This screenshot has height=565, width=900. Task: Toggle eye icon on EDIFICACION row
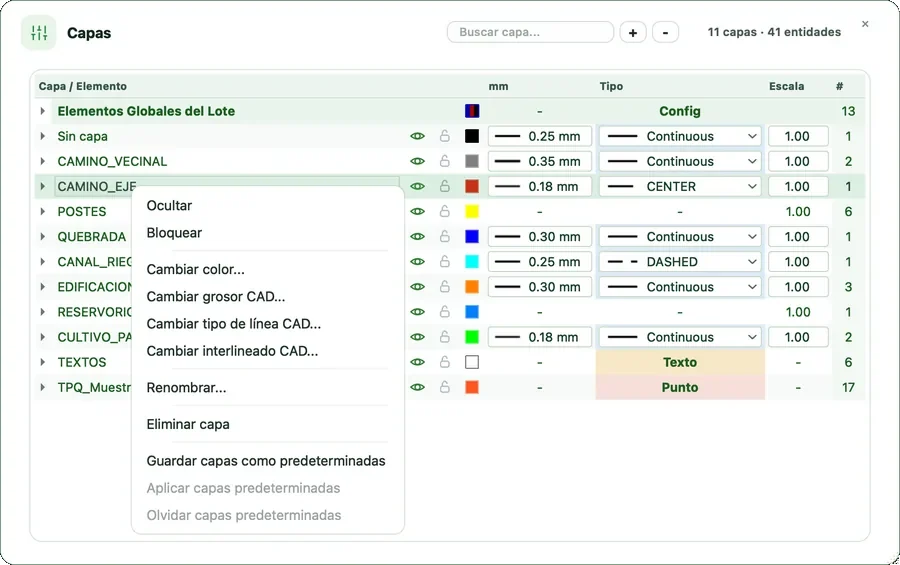pos(417,287)
